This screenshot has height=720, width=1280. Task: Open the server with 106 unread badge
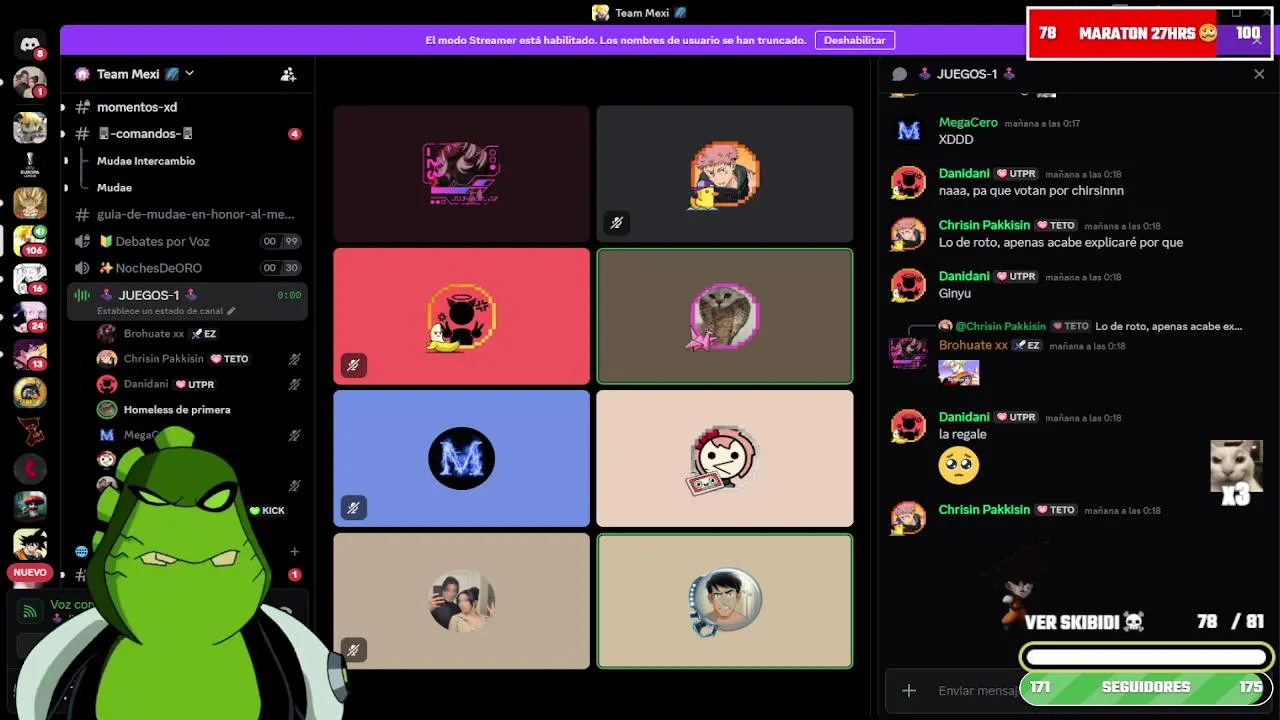point(30,241)
